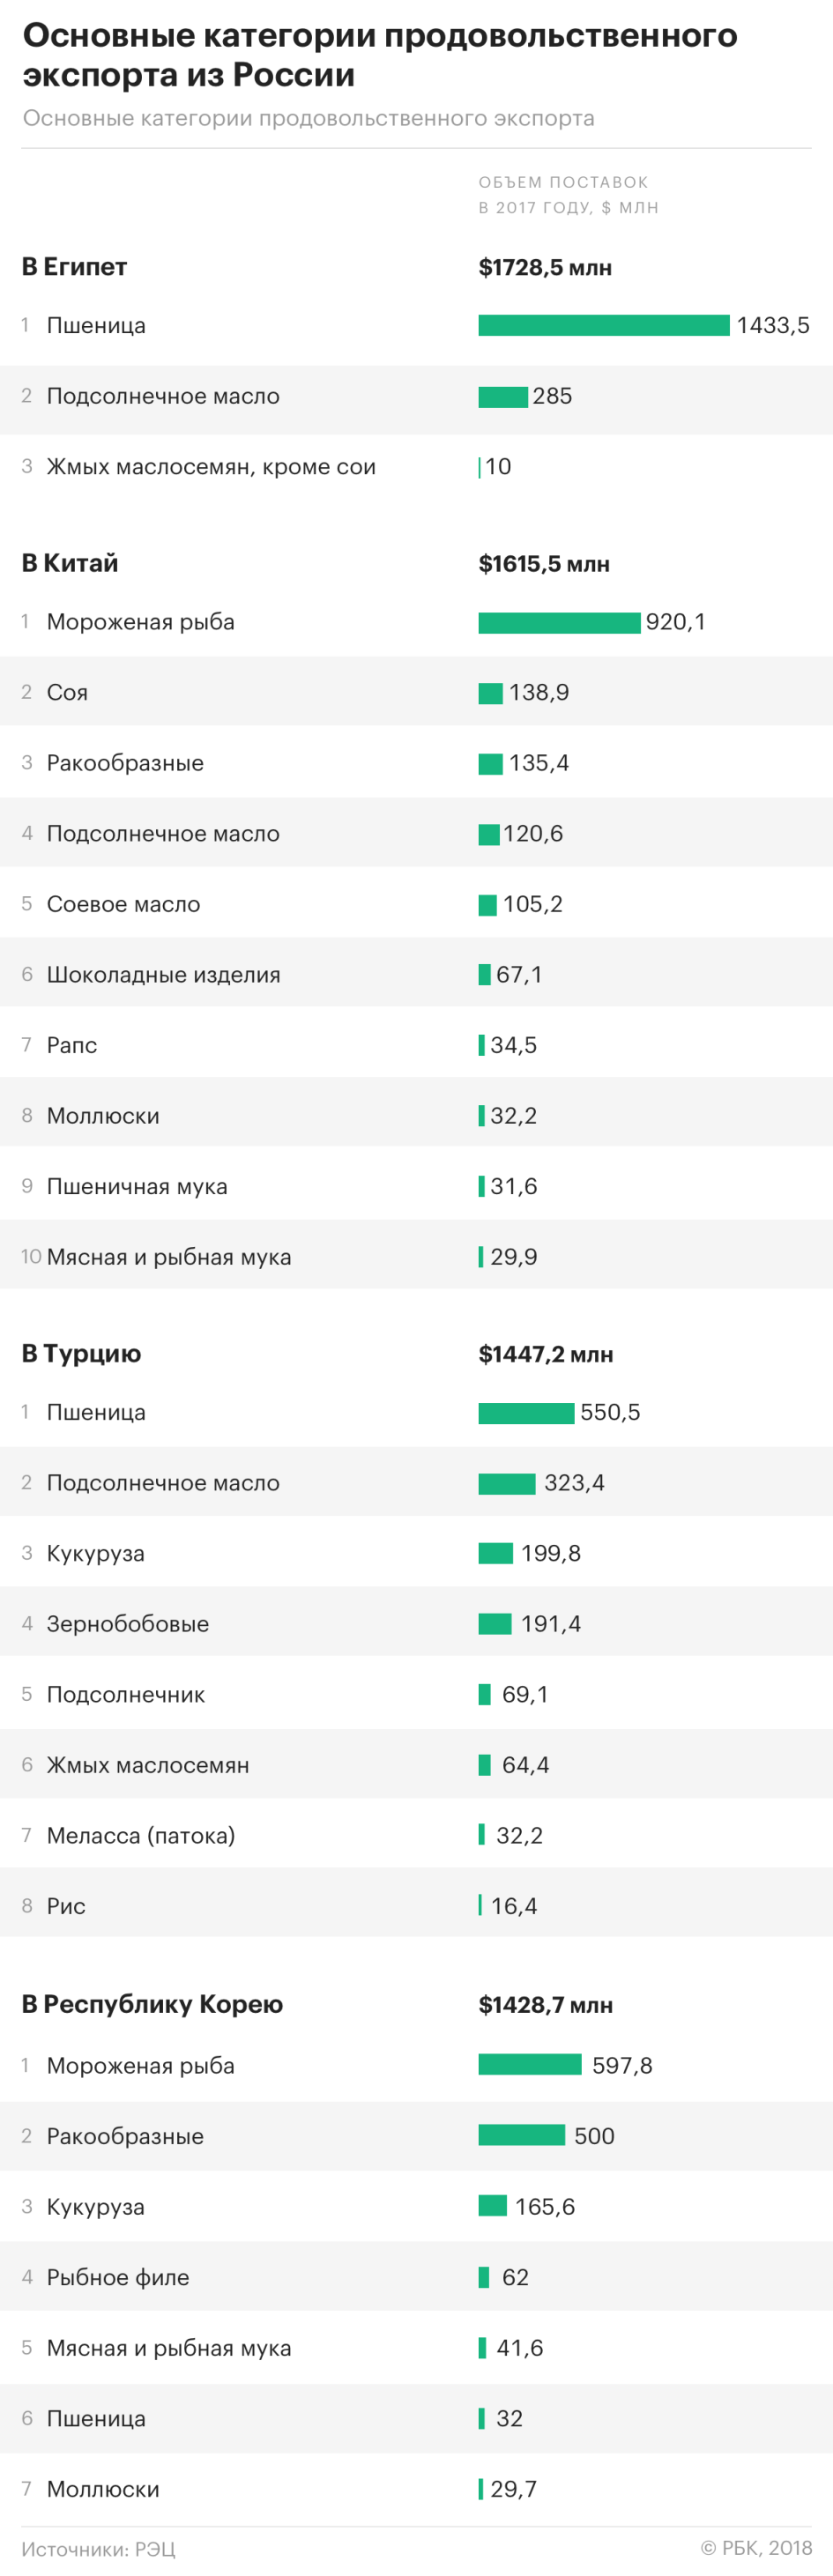
Task: Select the 'Шоколадные изделия' row
Action: [x=416, y=974]
